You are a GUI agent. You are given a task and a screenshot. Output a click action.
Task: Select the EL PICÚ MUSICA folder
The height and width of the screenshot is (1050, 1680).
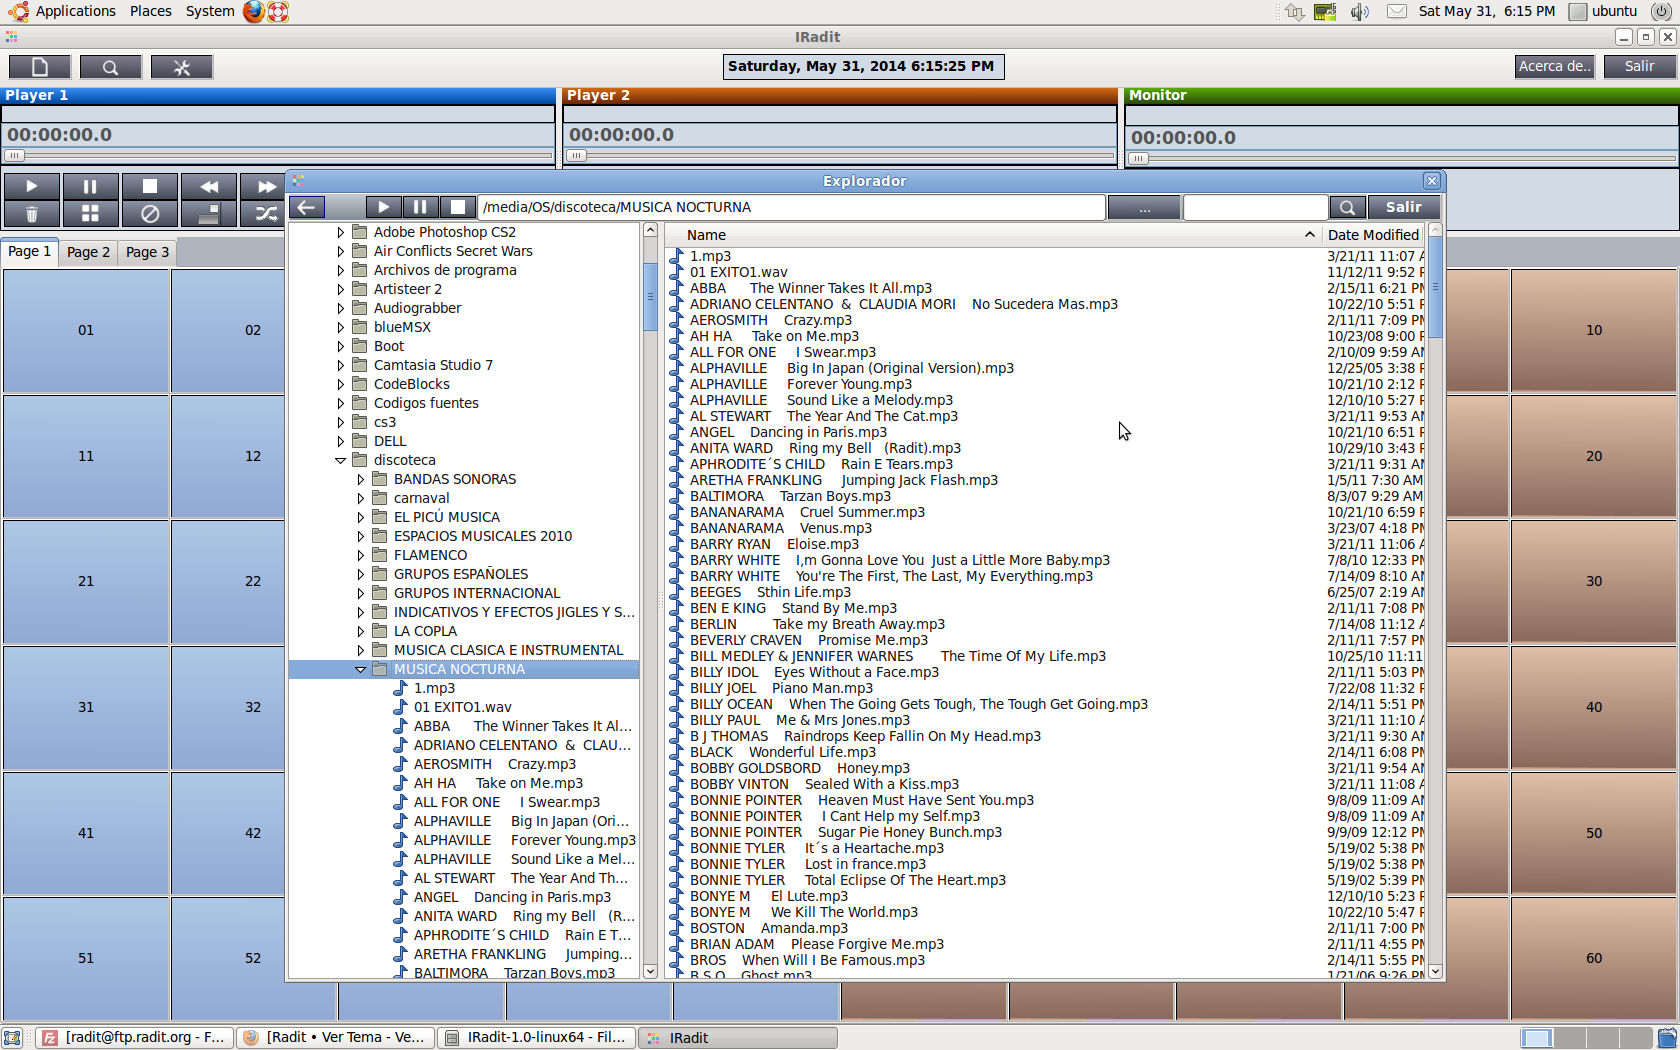tap(446, 517)
